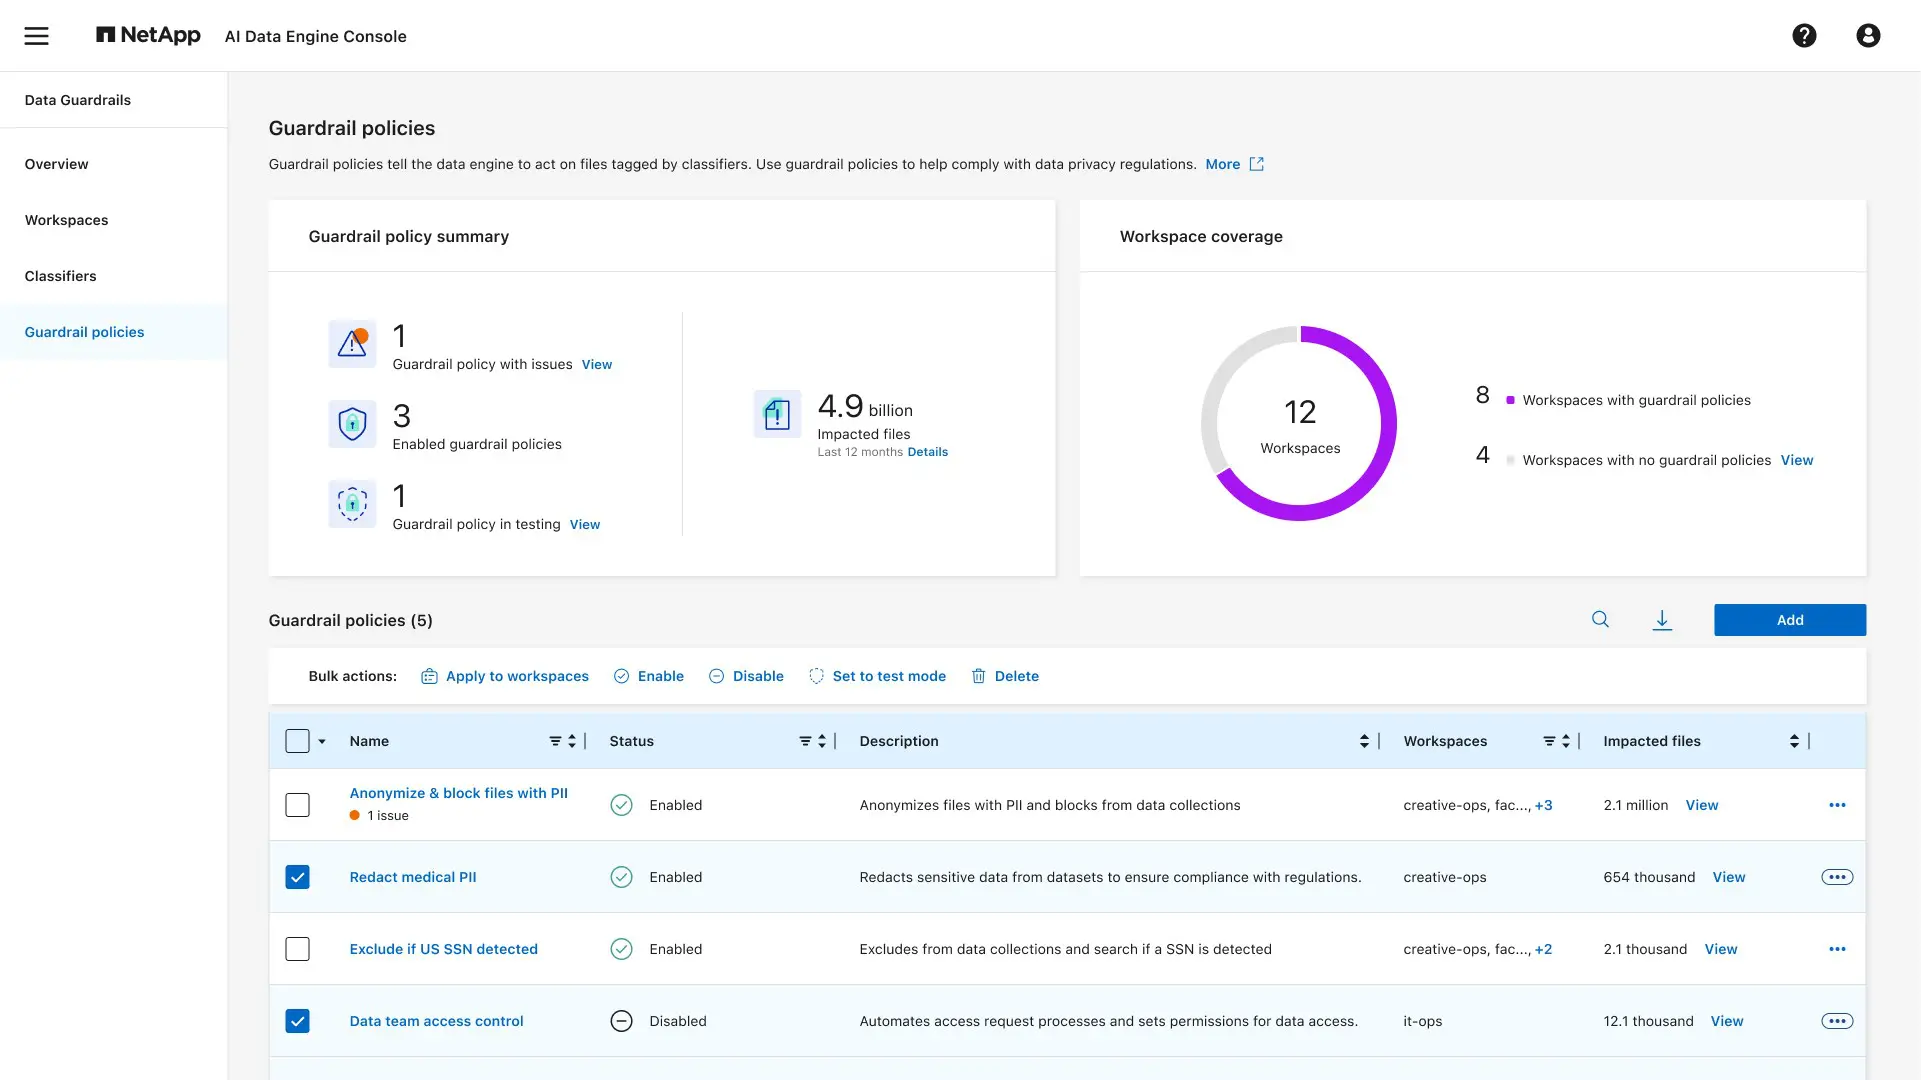Open the hamburger navigation menu
1921x1080 pixels.
click(x=37, y=36)
